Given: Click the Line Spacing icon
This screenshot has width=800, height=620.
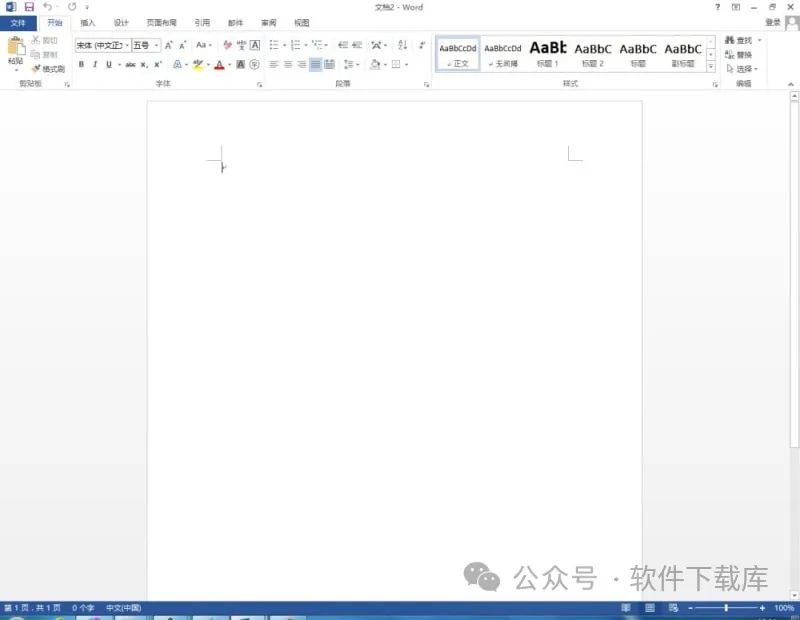Looking at the screenshot, I should click(348, 64).
